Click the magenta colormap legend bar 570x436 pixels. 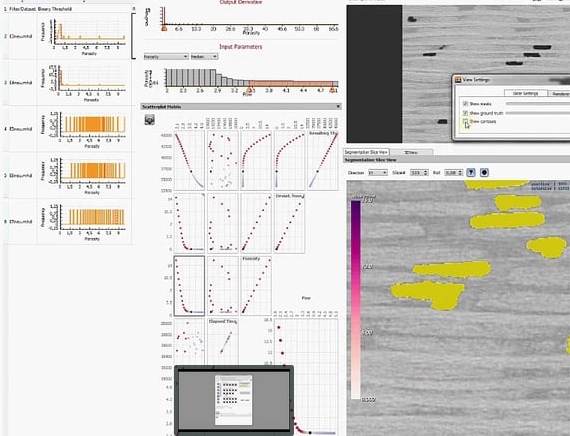(356, 300)
